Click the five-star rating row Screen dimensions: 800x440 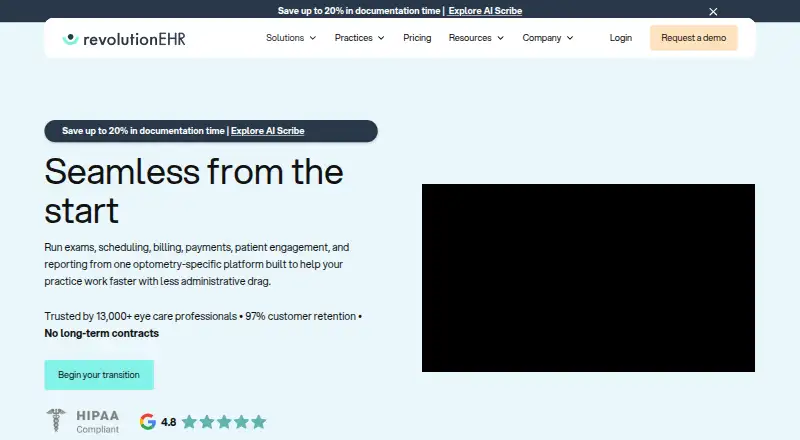(x=224, y=422)
